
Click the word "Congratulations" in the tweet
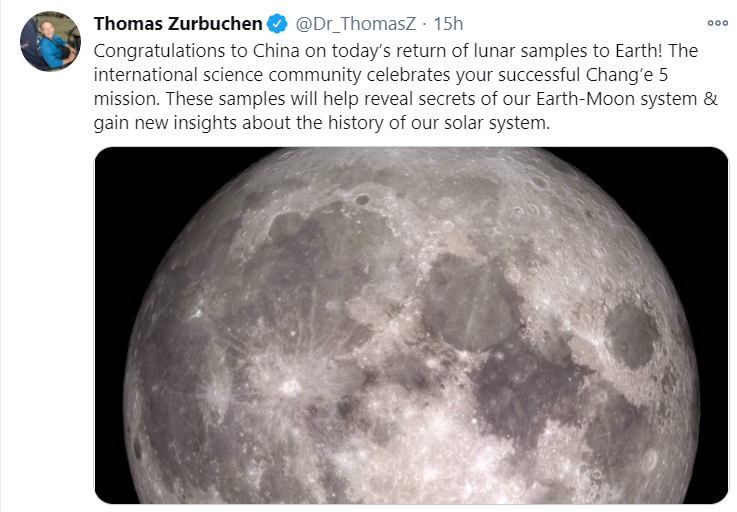pos(159,51)
